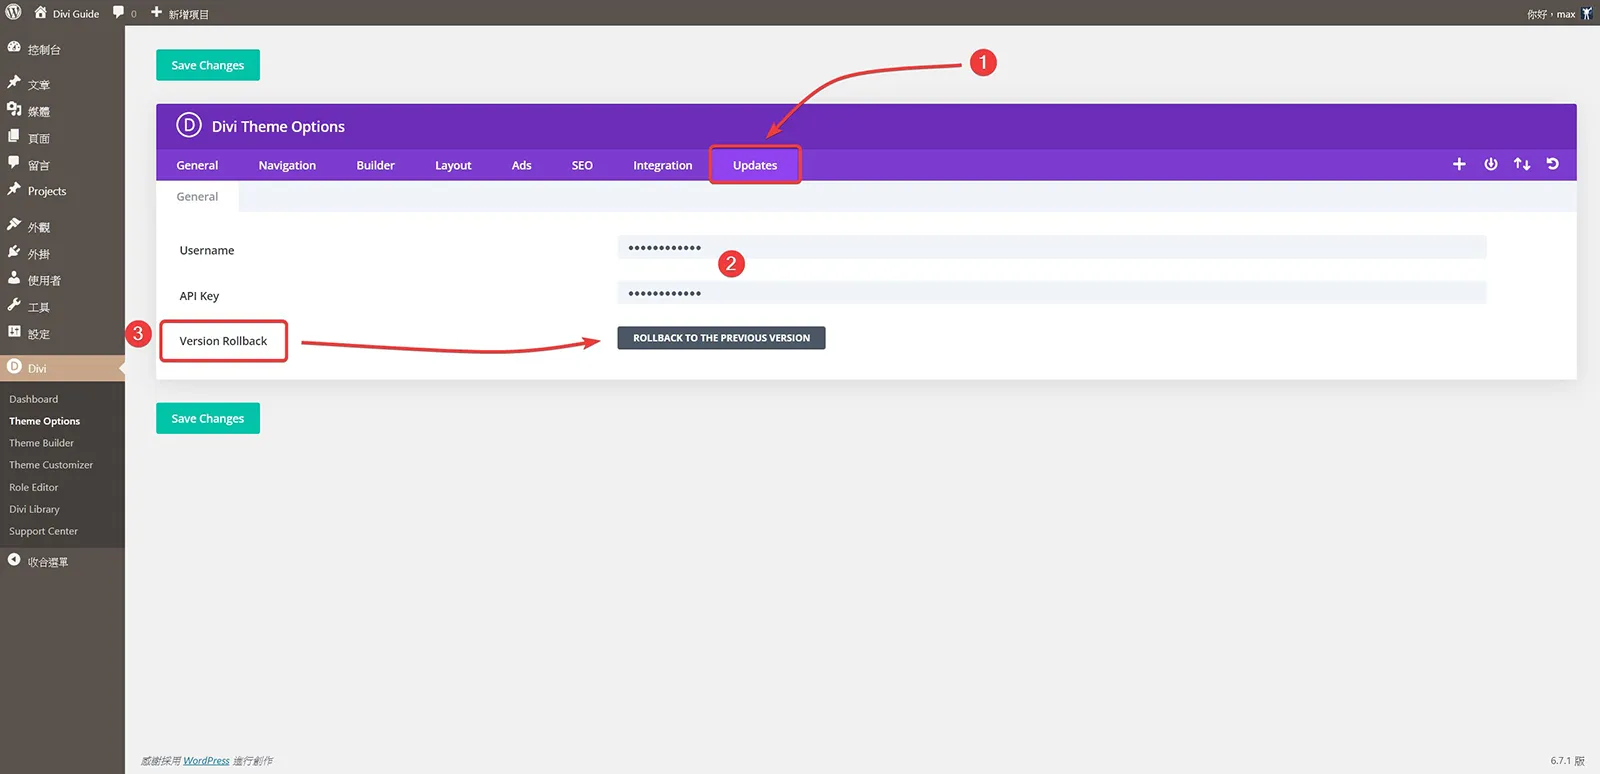This screenshot has height=774, width=1600.
Task: Open Theme Builder submenu item
Action: [42, 443]
